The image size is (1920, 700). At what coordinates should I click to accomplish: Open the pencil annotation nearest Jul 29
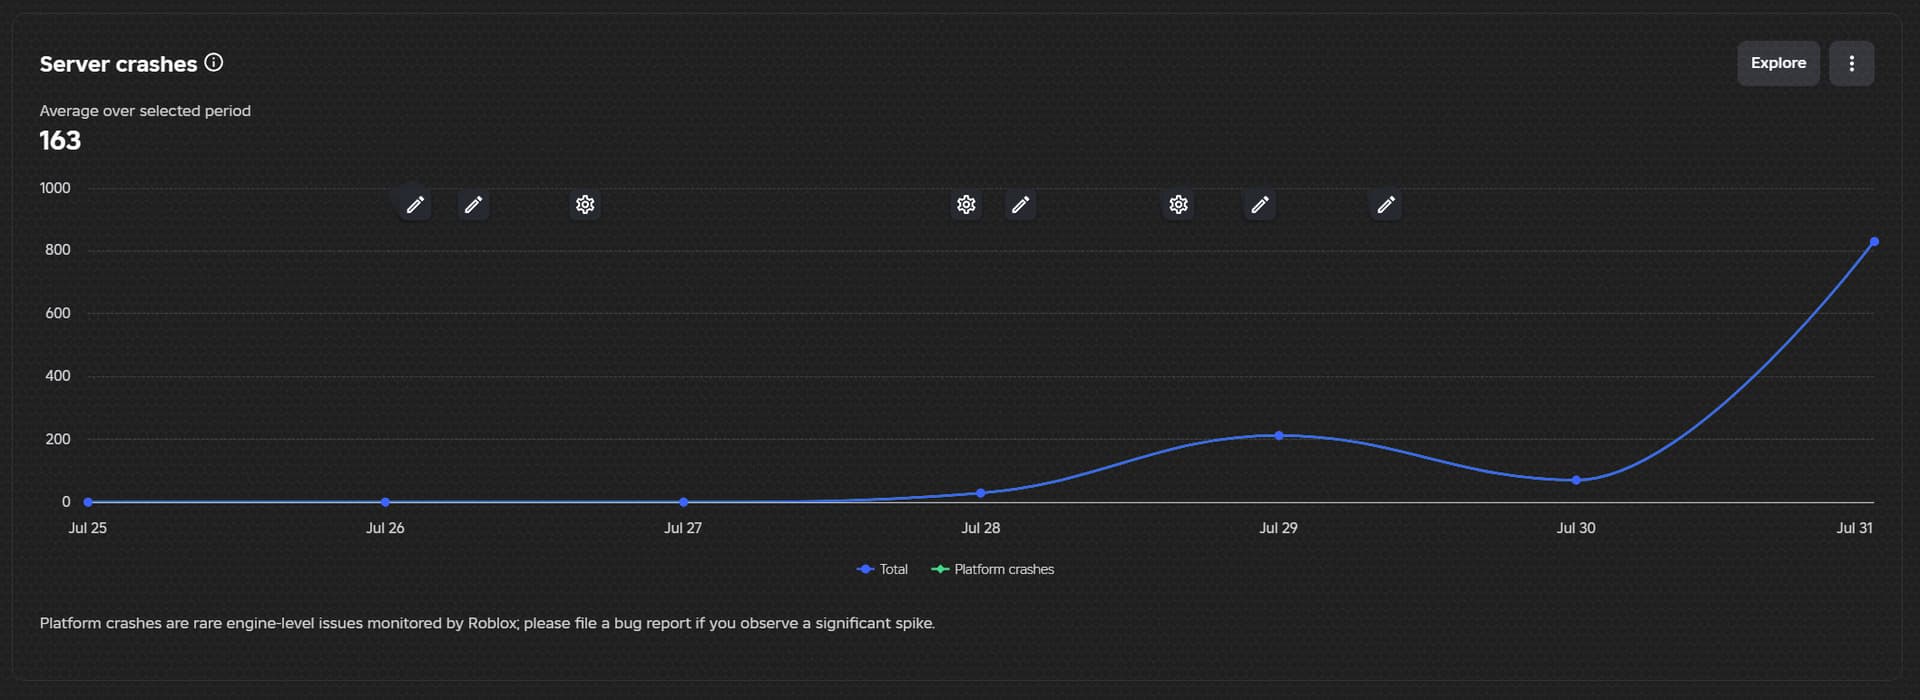1260,205
